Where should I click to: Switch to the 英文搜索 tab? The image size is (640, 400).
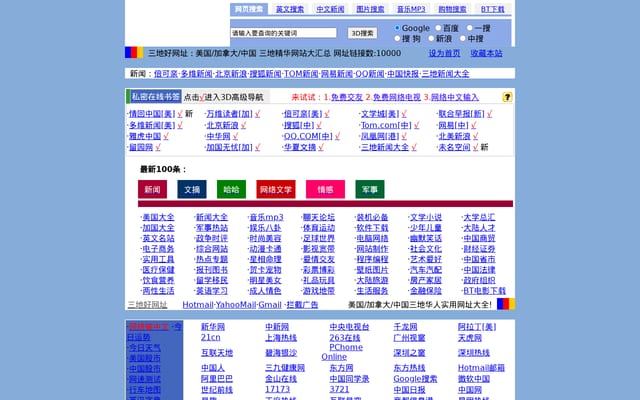click(x=290, y=9)
